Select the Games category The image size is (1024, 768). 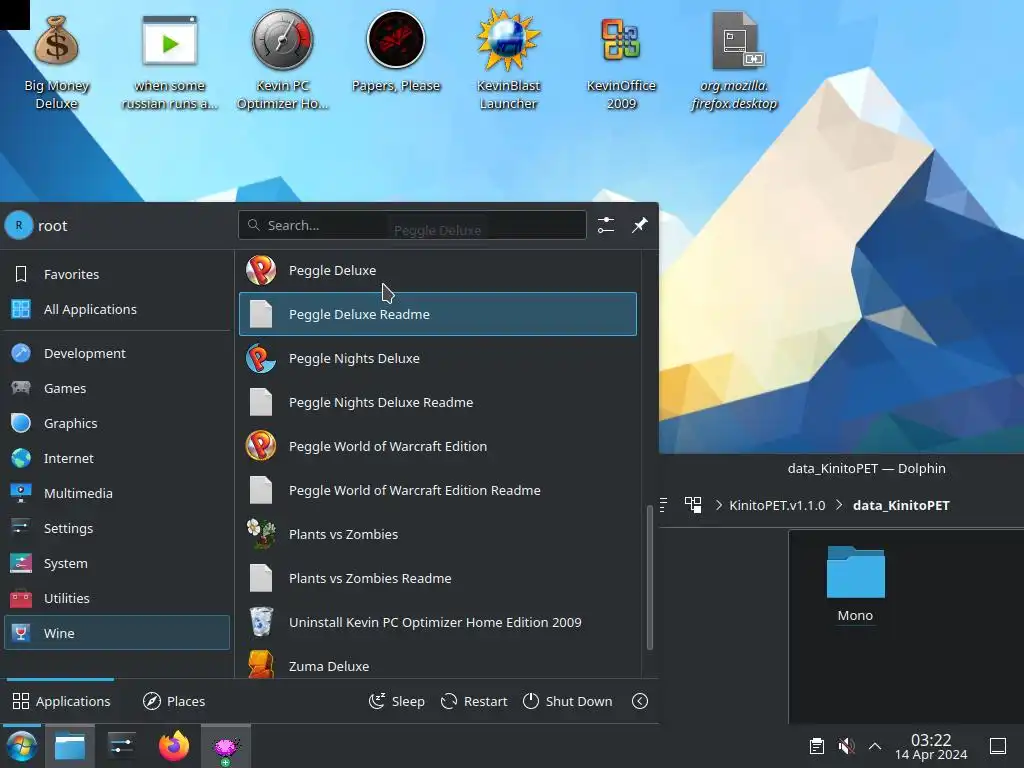pos(118,389)
